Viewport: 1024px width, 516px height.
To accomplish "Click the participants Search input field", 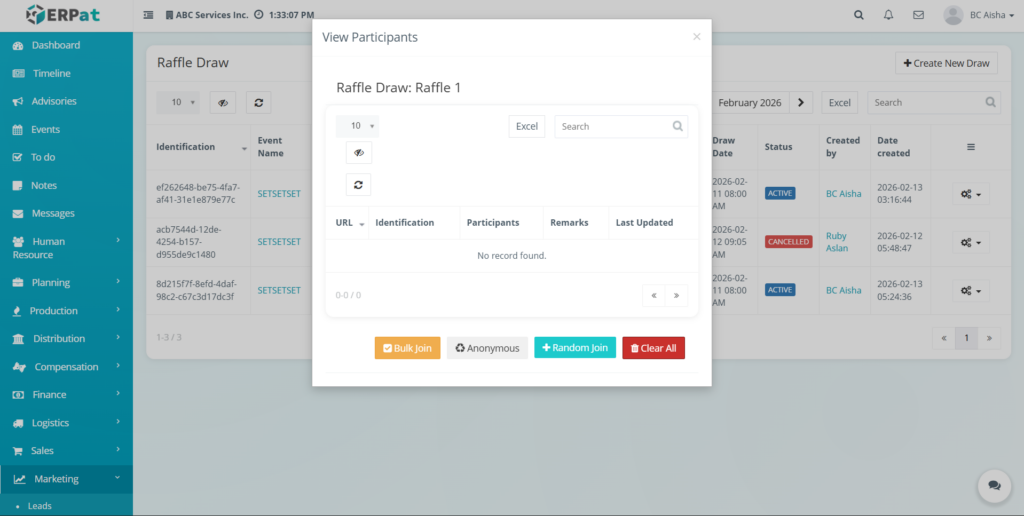I will coord(613,127).
